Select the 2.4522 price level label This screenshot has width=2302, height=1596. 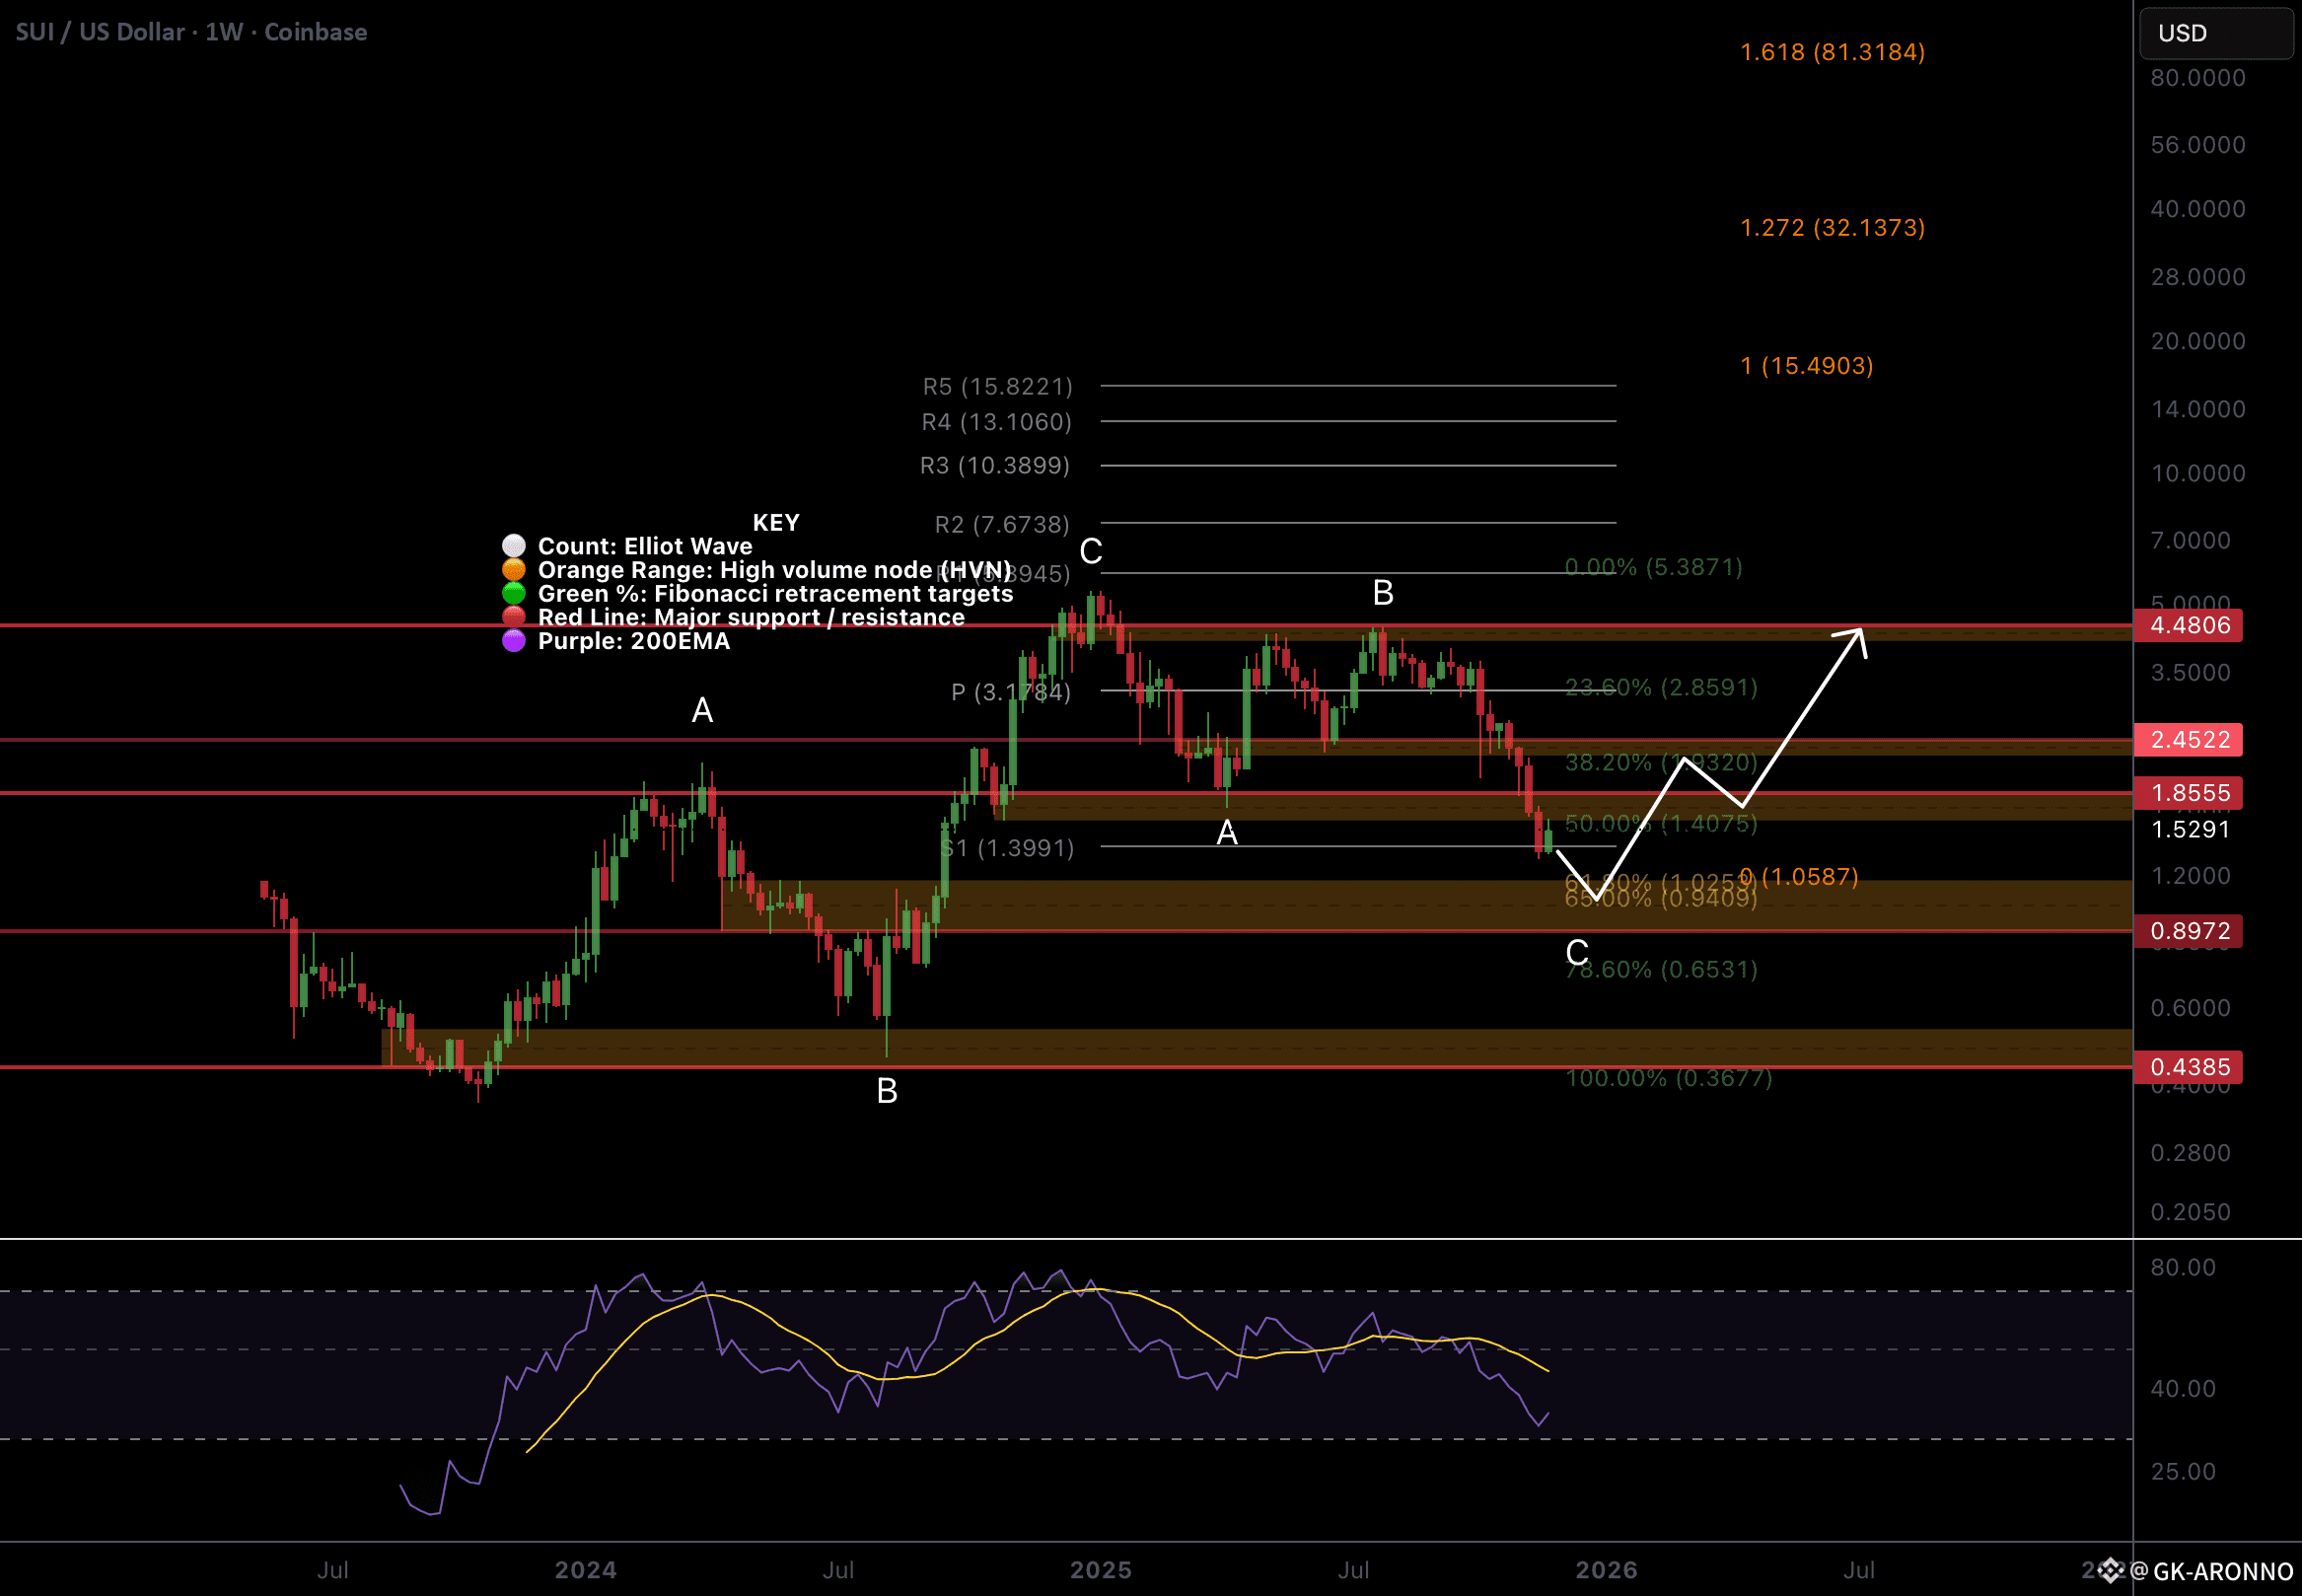click(x=2188, y=740)
